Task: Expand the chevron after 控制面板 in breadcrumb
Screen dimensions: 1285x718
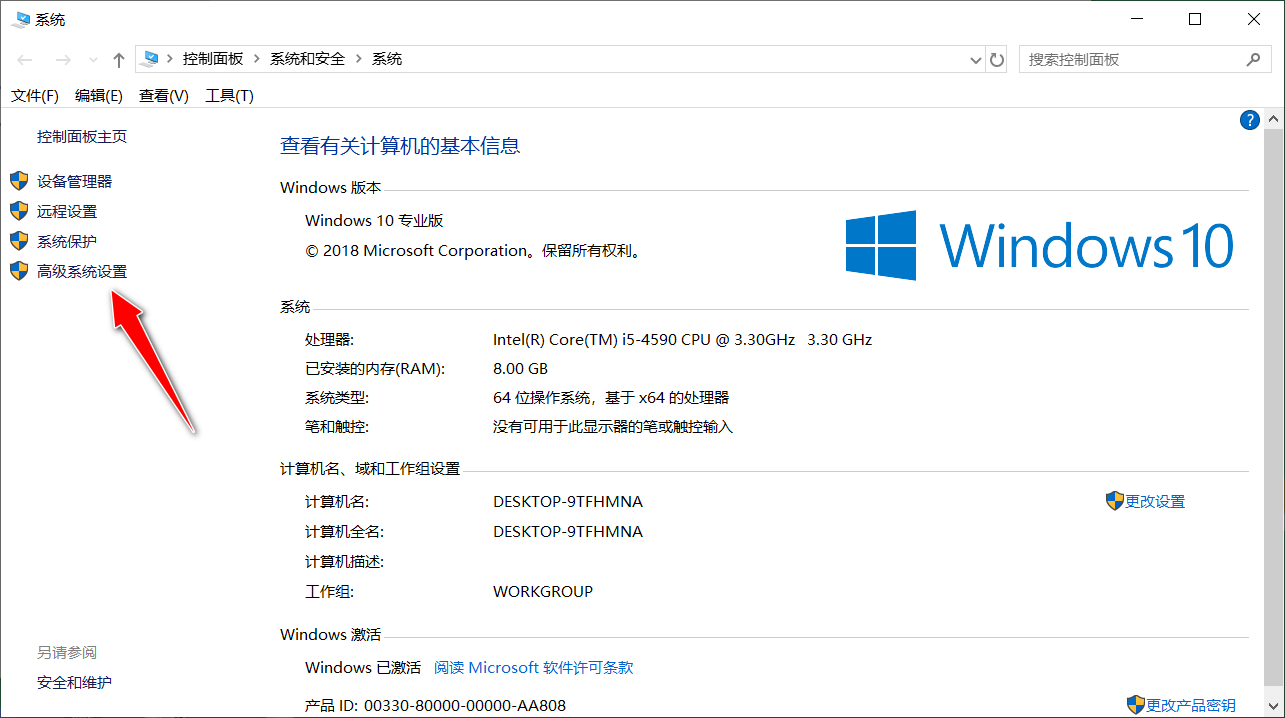Action: tap(257, 59)
